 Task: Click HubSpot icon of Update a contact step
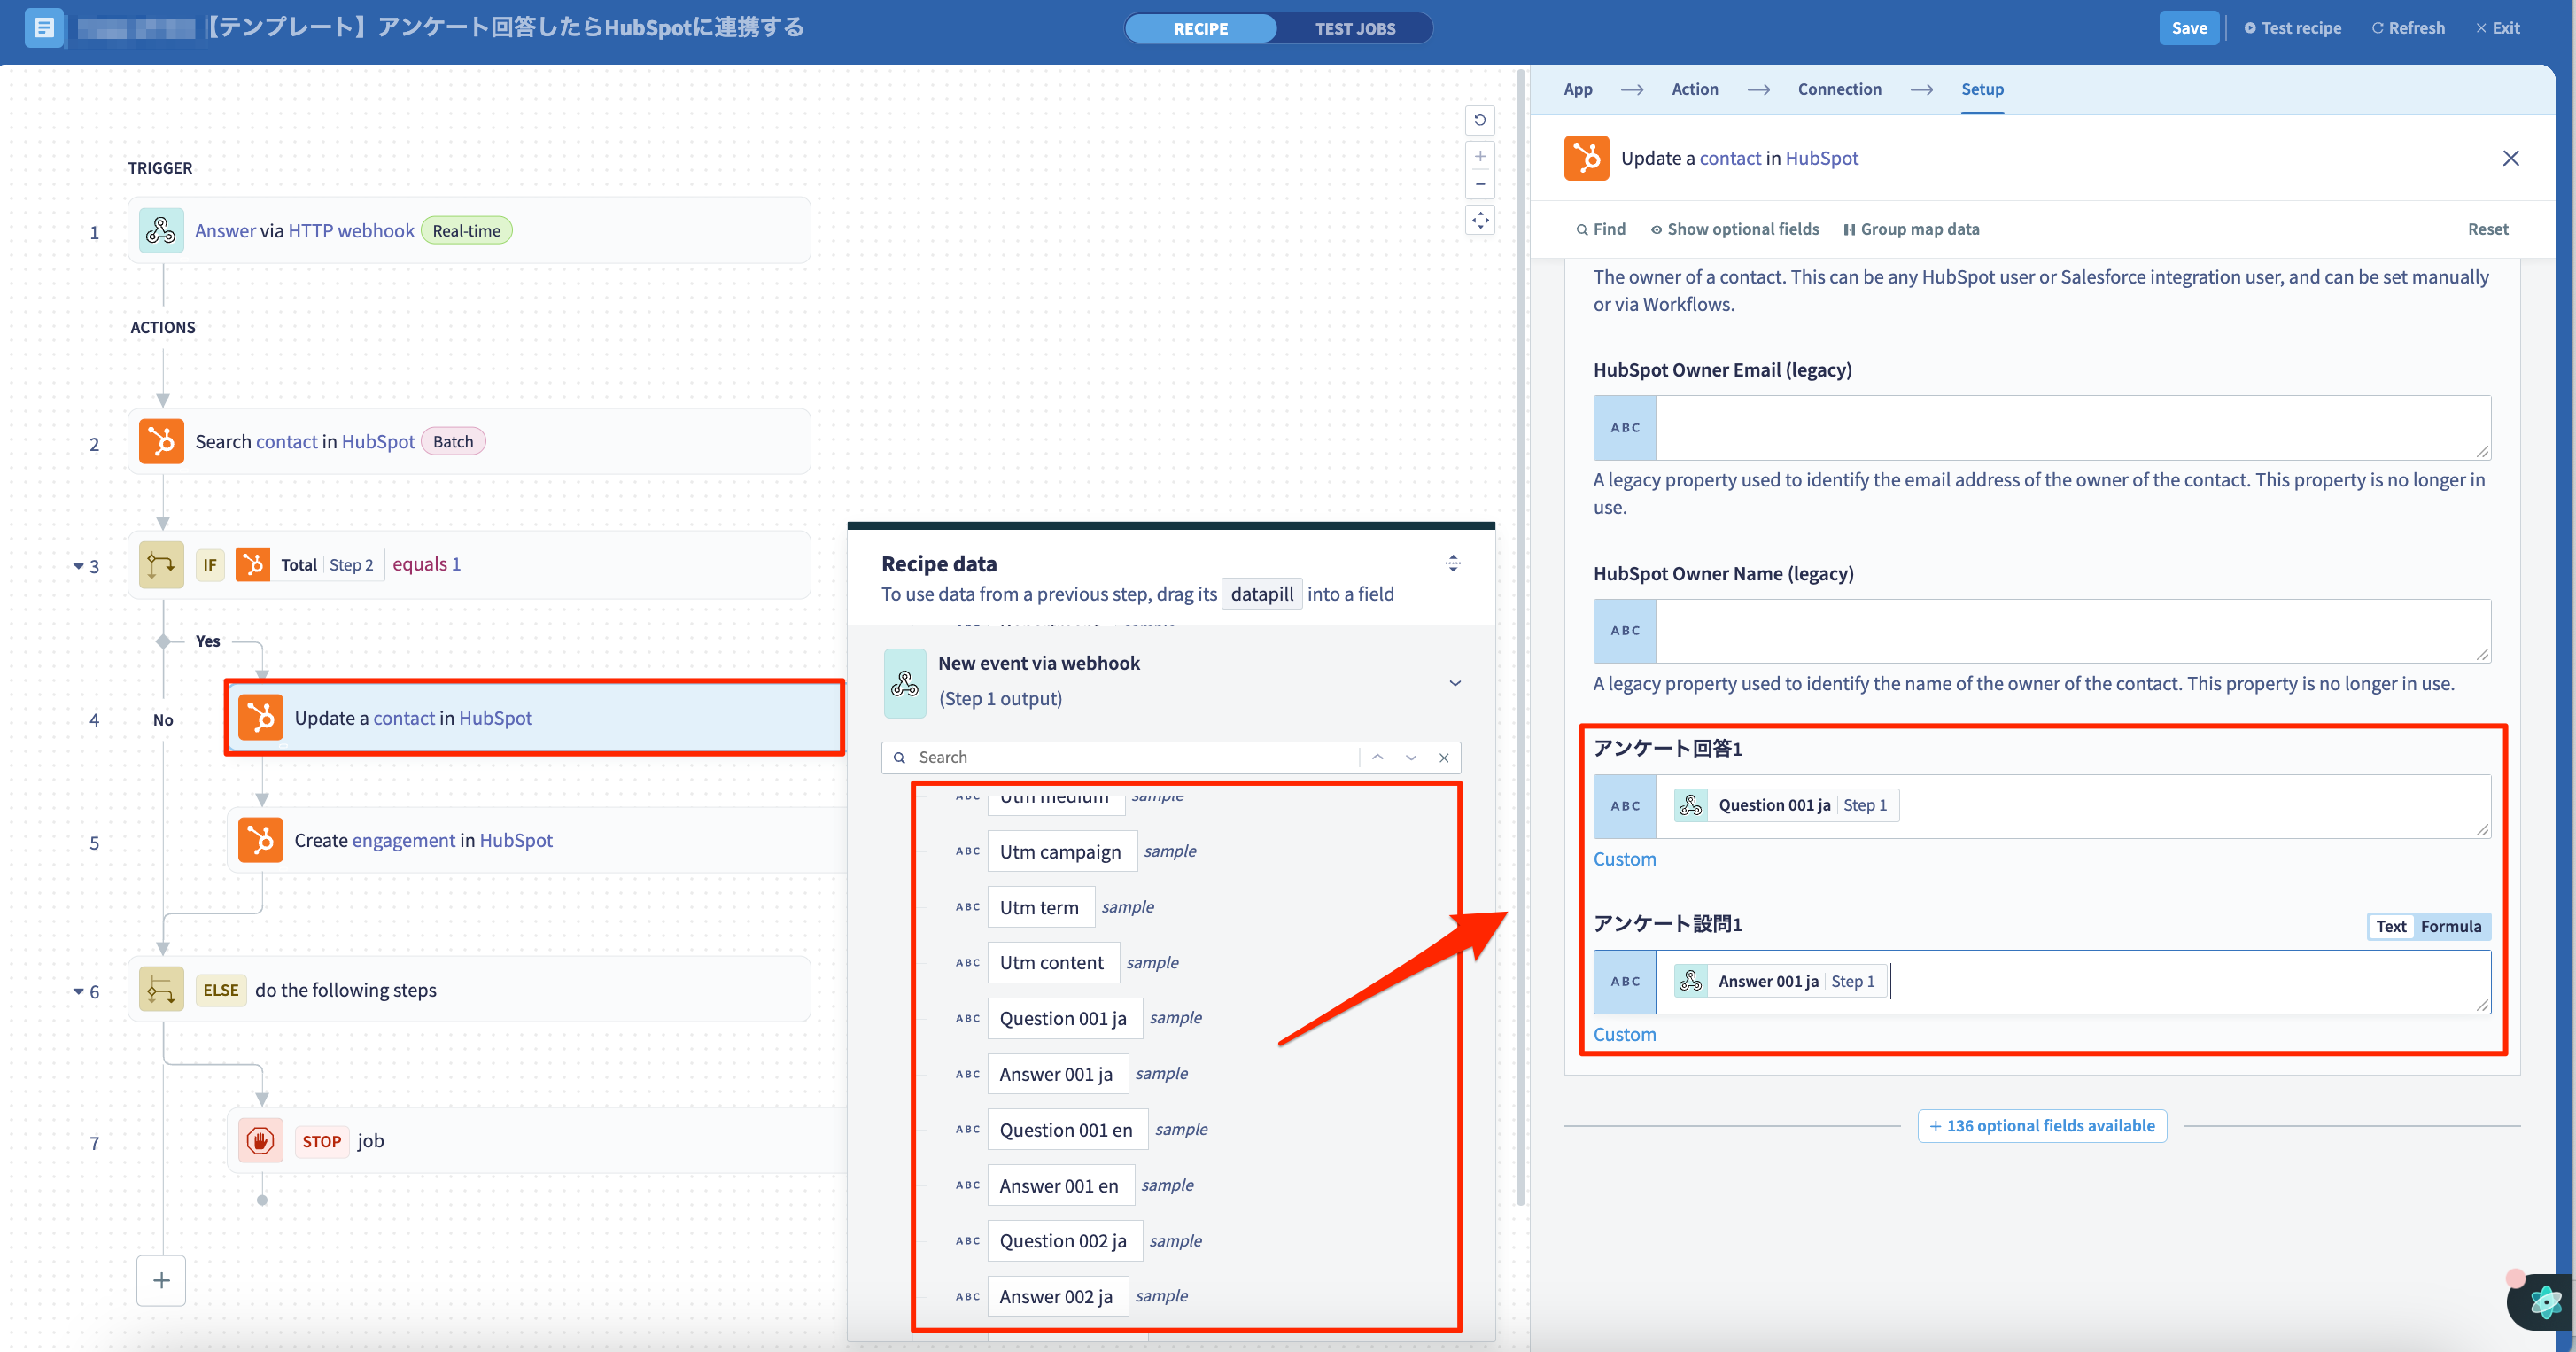coord(261,718)
